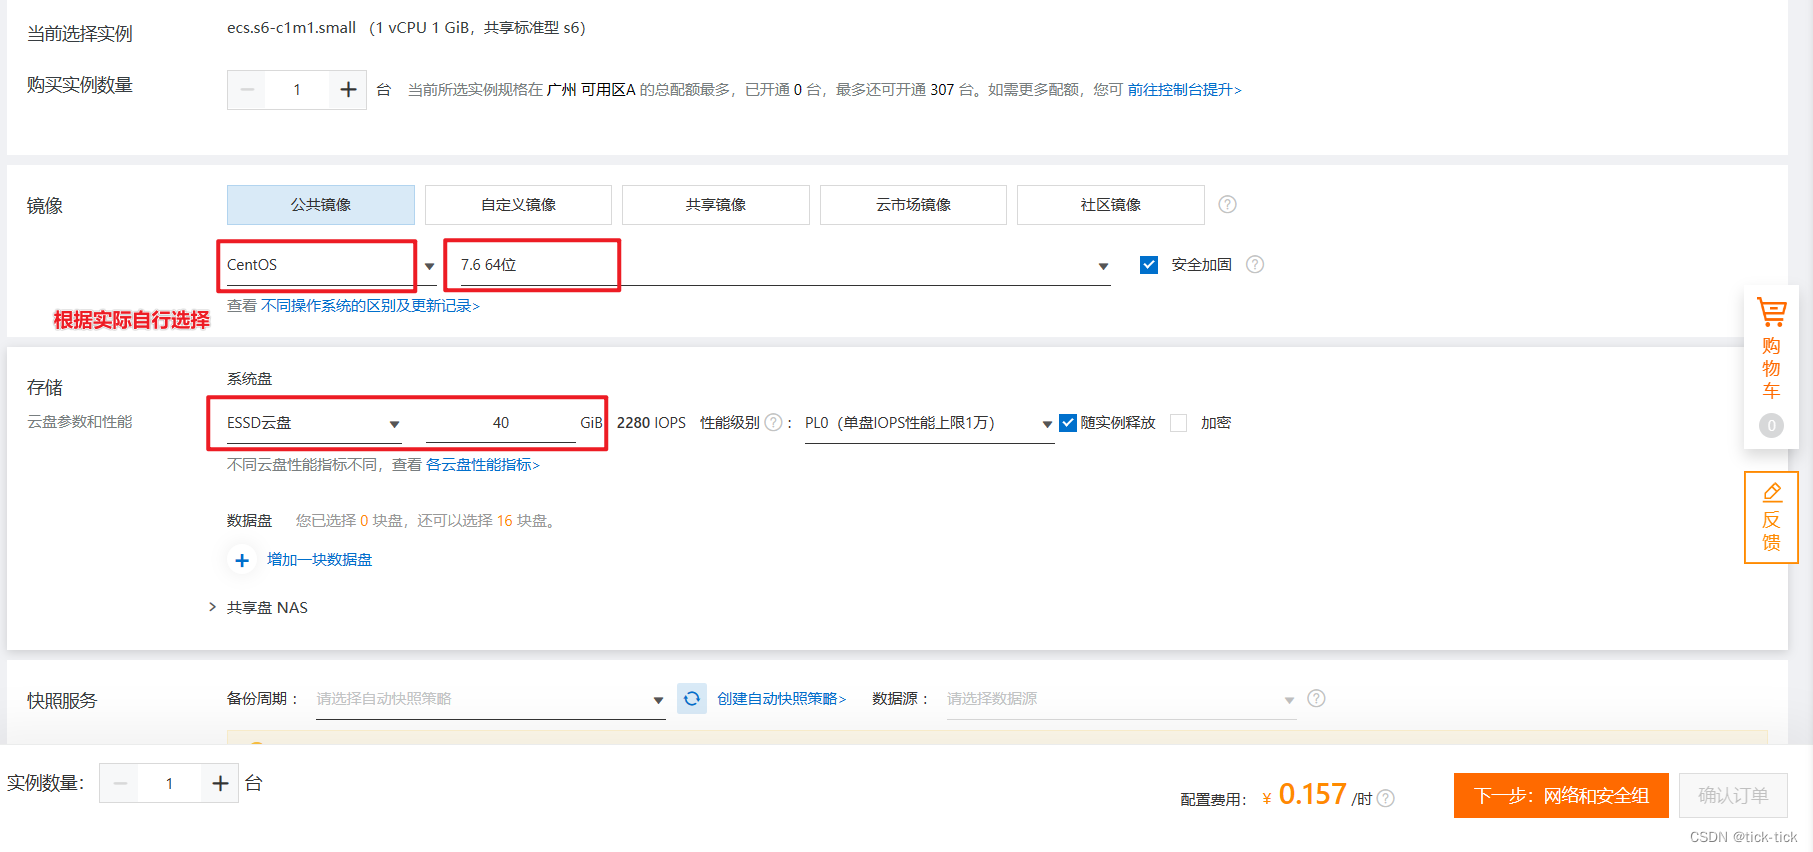The height and width of the screenshot is (852, 1813).
Task: Click the image type help icon
Action: [x=1228, y=204]
